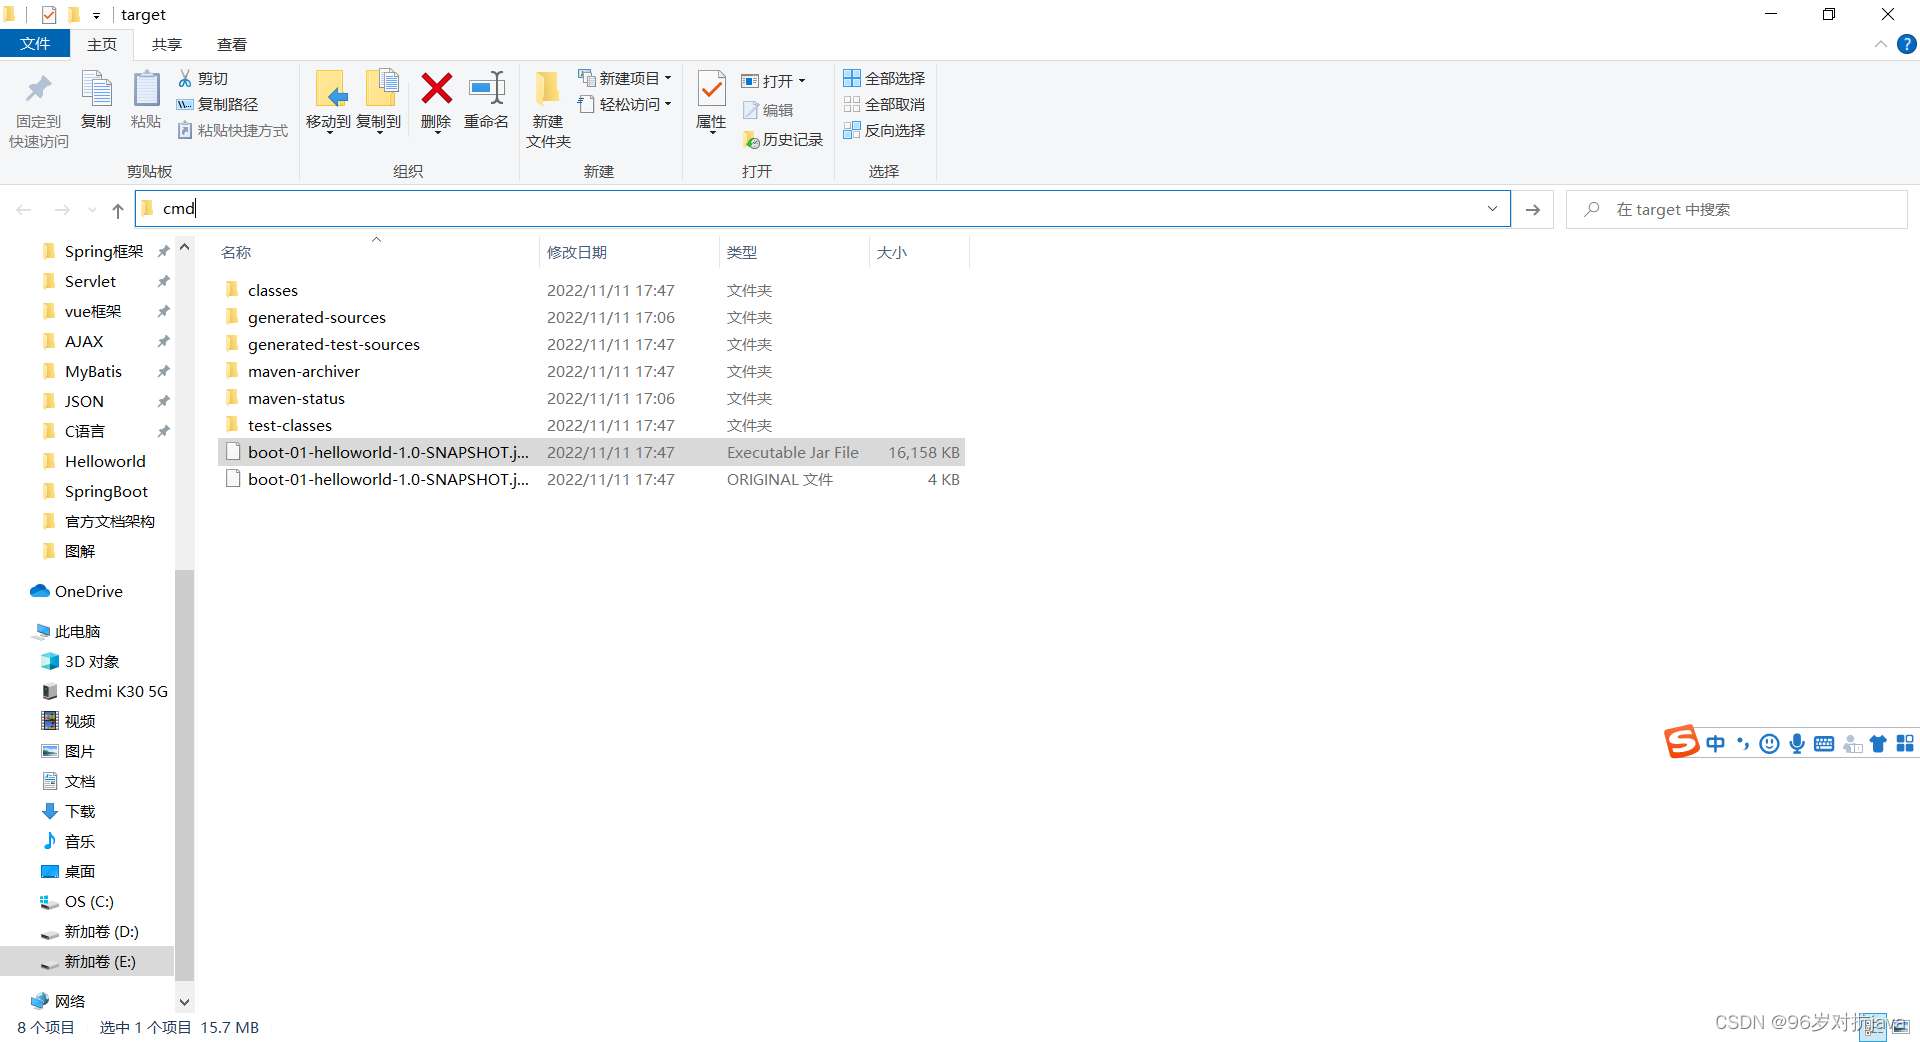Image resolution: width=1920 pixels, height=1042 pixels.
Task: Switch to Home (主页) tab
Action: point(101,44)
